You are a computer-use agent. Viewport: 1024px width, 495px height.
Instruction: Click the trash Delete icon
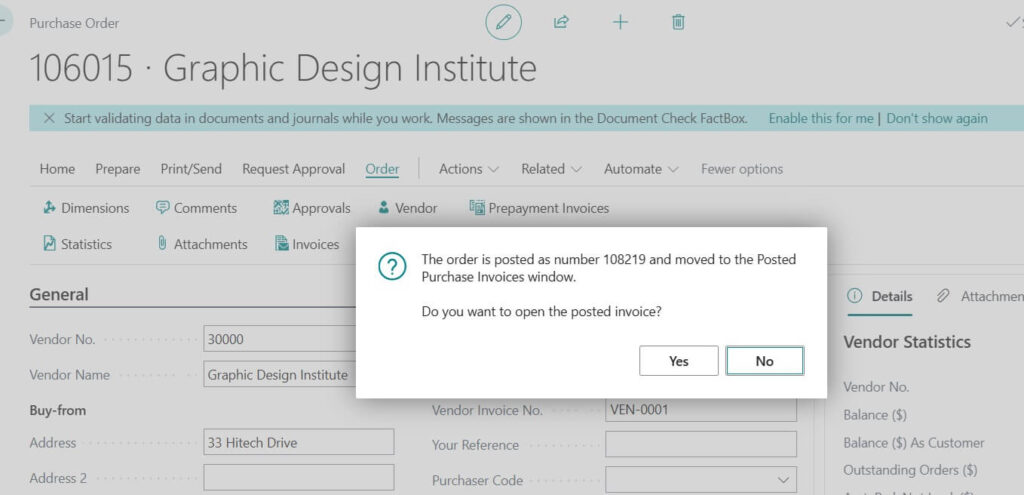pyautogui.click(x=678, y=22)
